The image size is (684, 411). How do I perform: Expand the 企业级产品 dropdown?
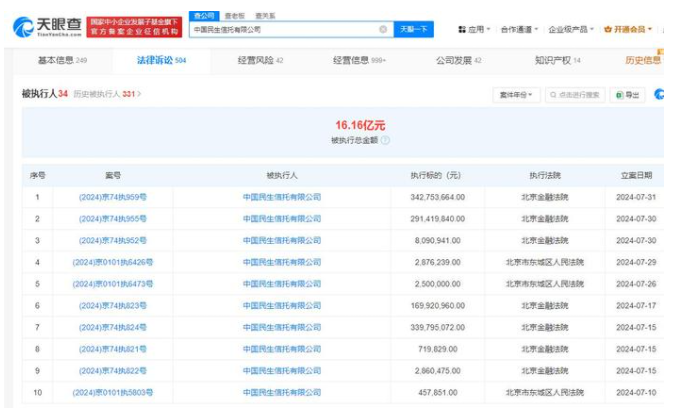(571, 29)
